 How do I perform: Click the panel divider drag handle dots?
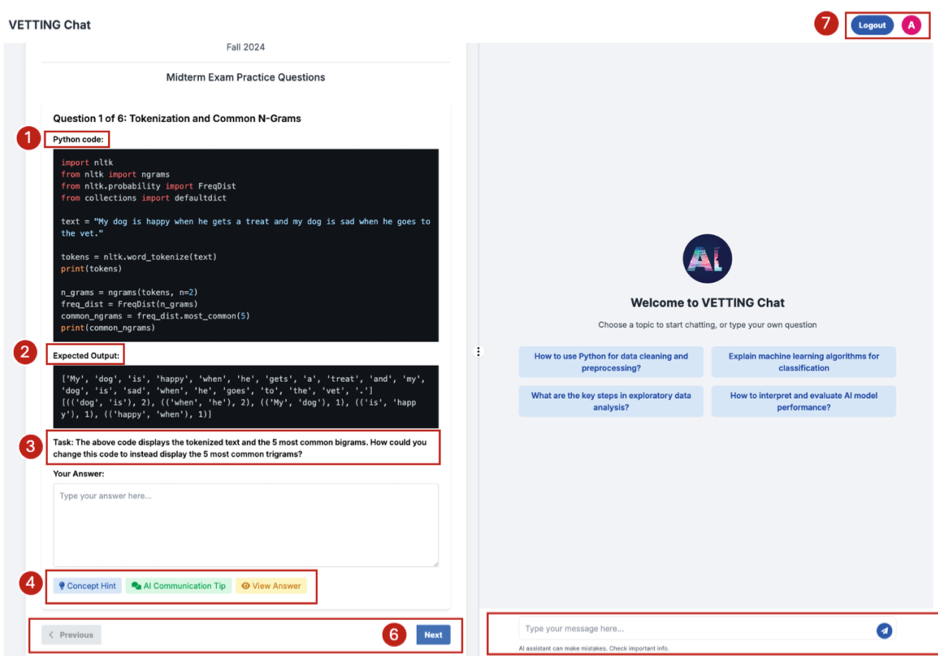[x=478, y=352]
